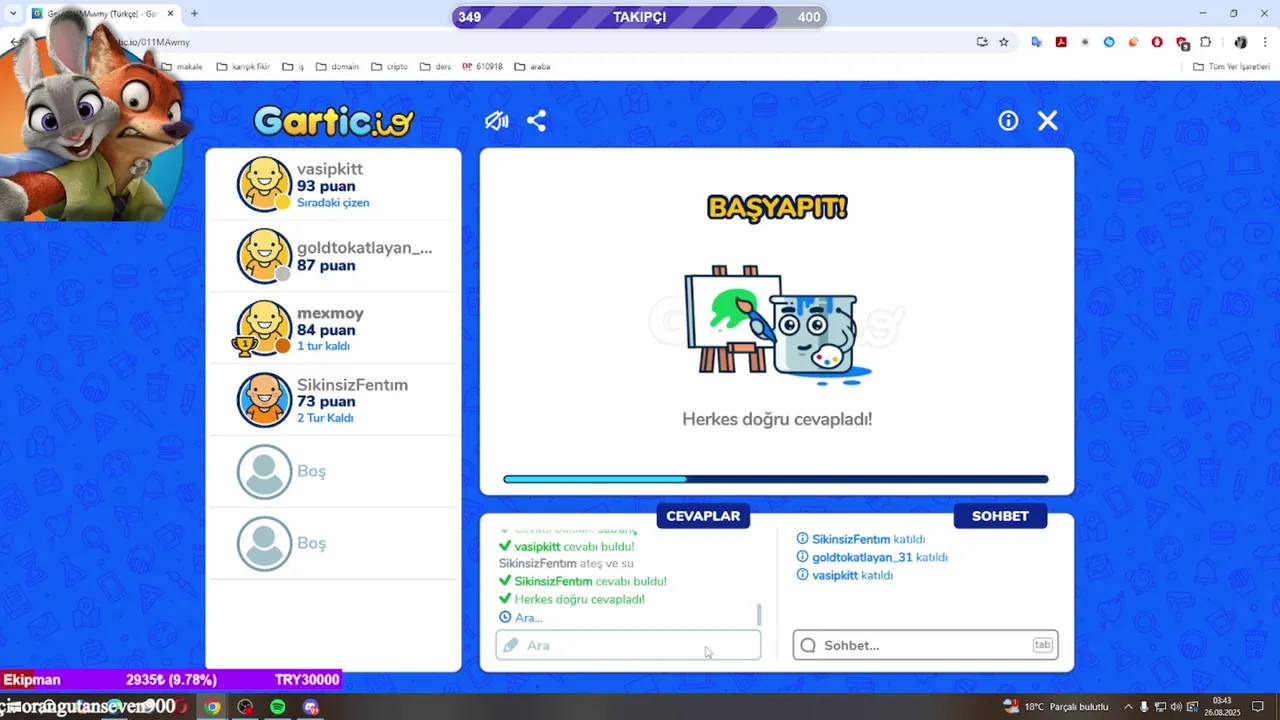The height and width of the screenshot is (720, 1280).
Task: Open the Shazam extension icon
Action: point(1109,42)
